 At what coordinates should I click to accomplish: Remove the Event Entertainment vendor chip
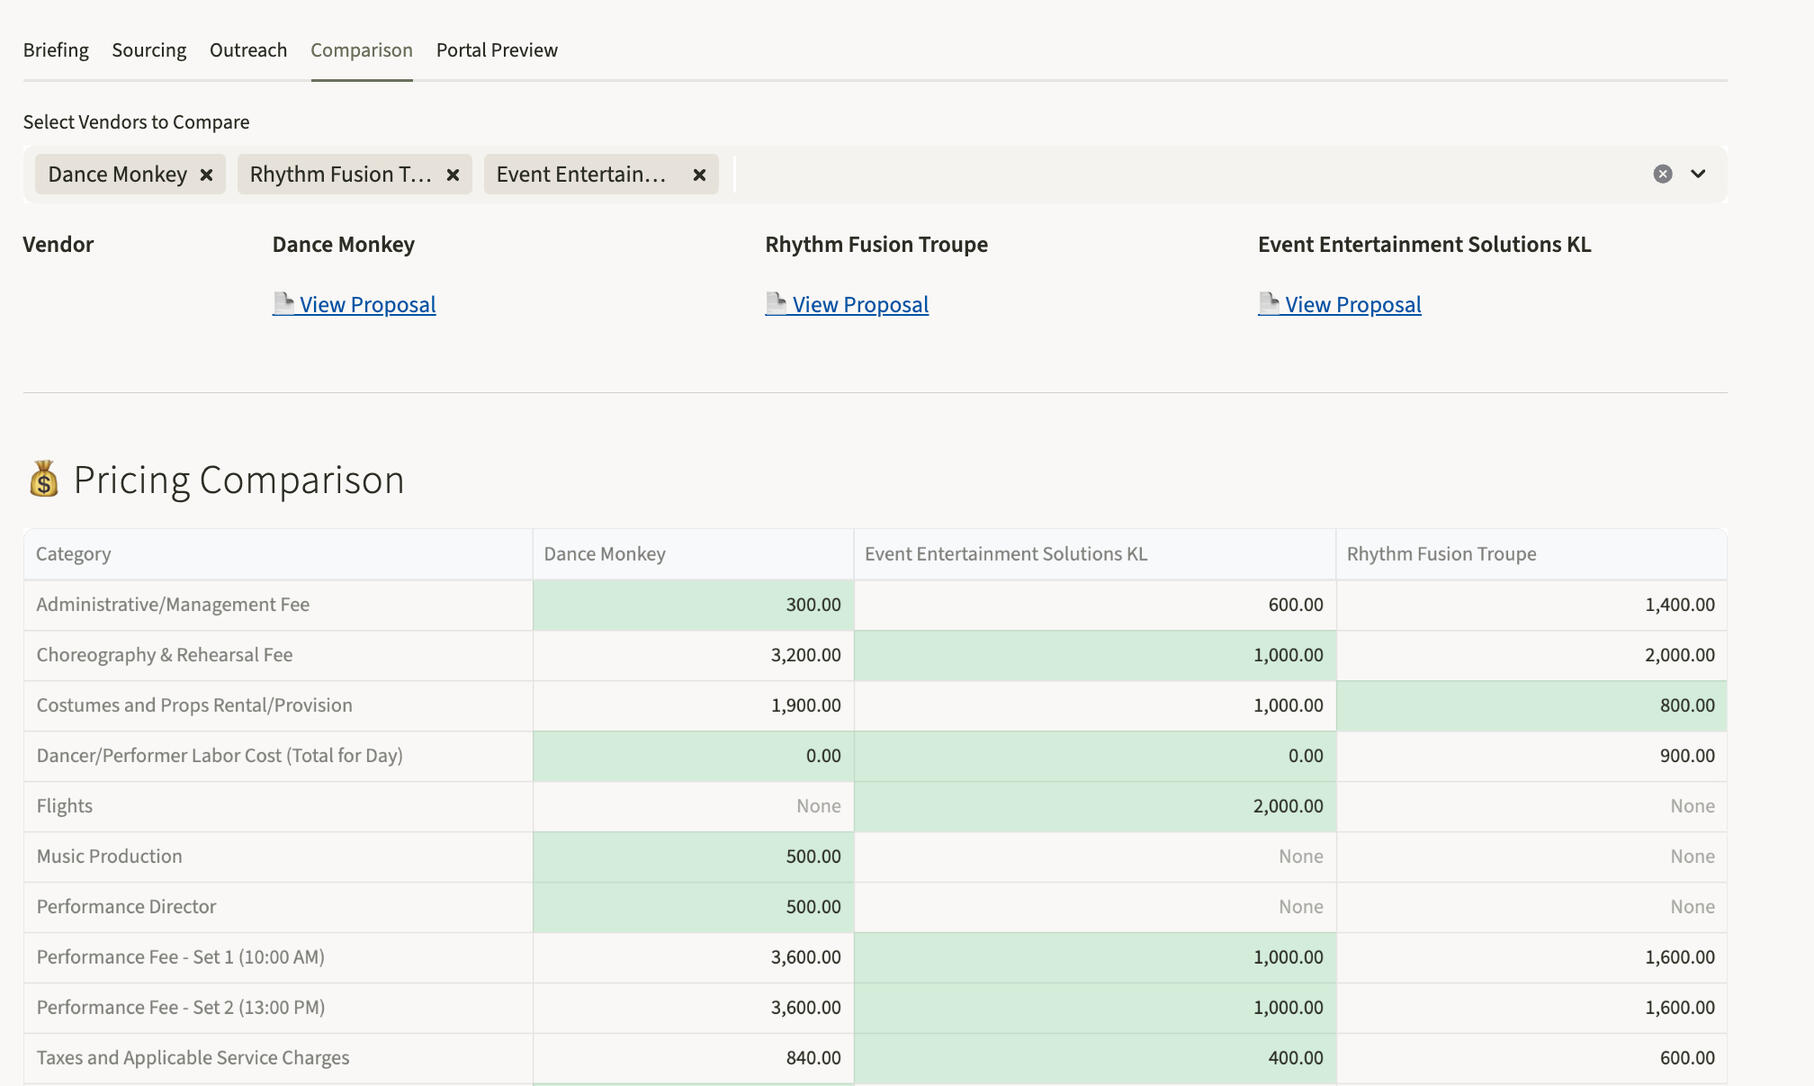point(698,174)
